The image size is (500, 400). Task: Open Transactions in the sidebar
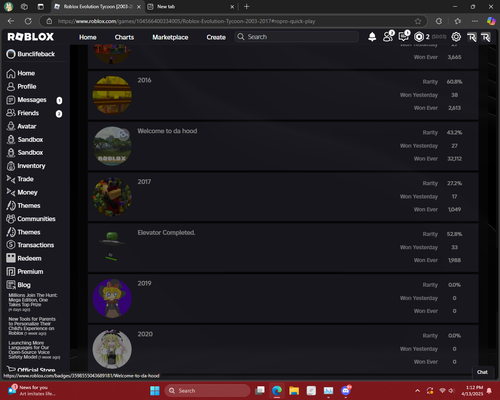(30, 245)
